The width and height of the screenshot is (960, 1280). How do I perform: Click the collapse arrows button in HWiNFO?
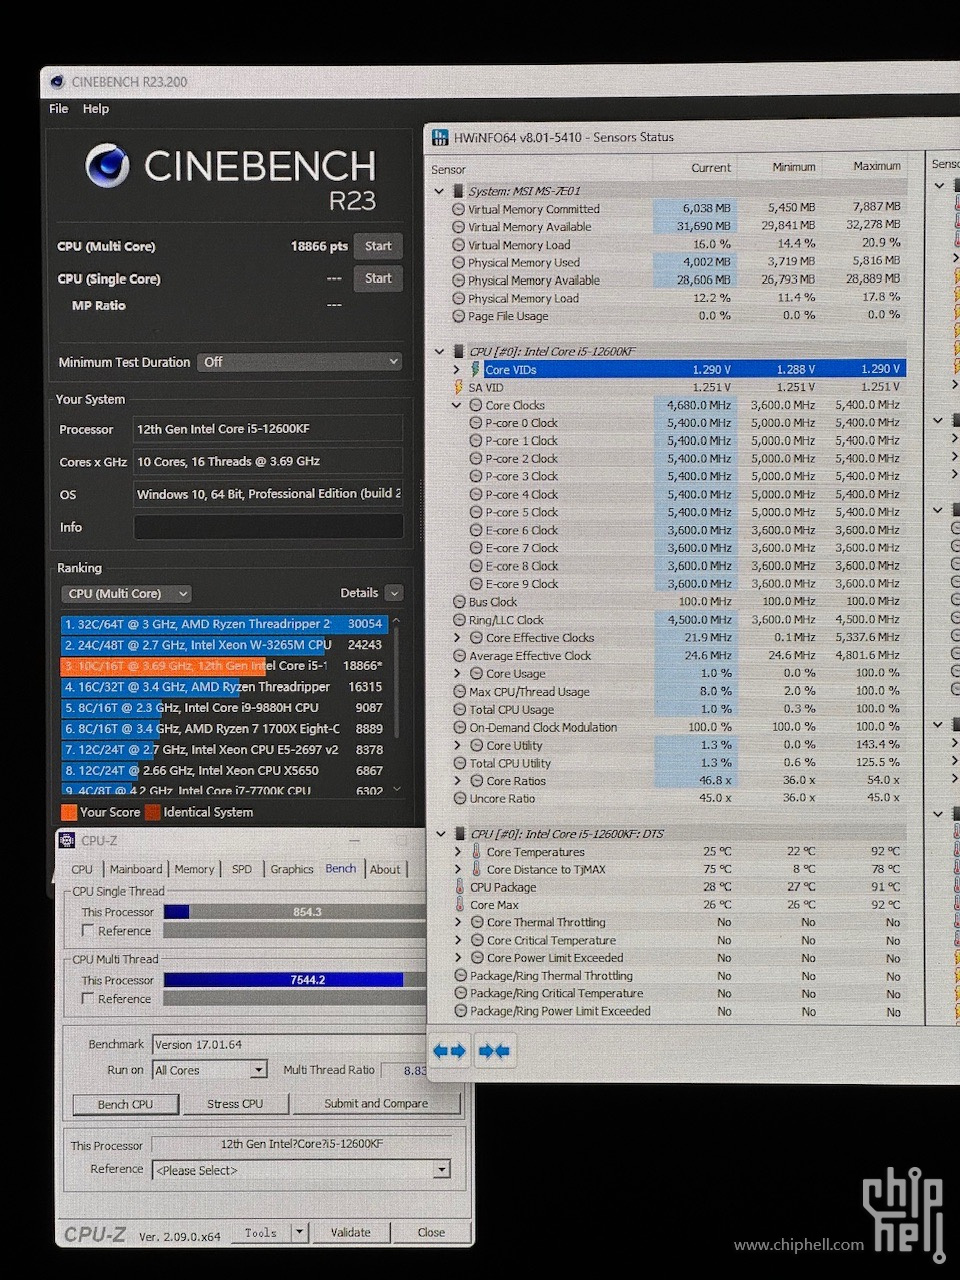coord(494,1051)
